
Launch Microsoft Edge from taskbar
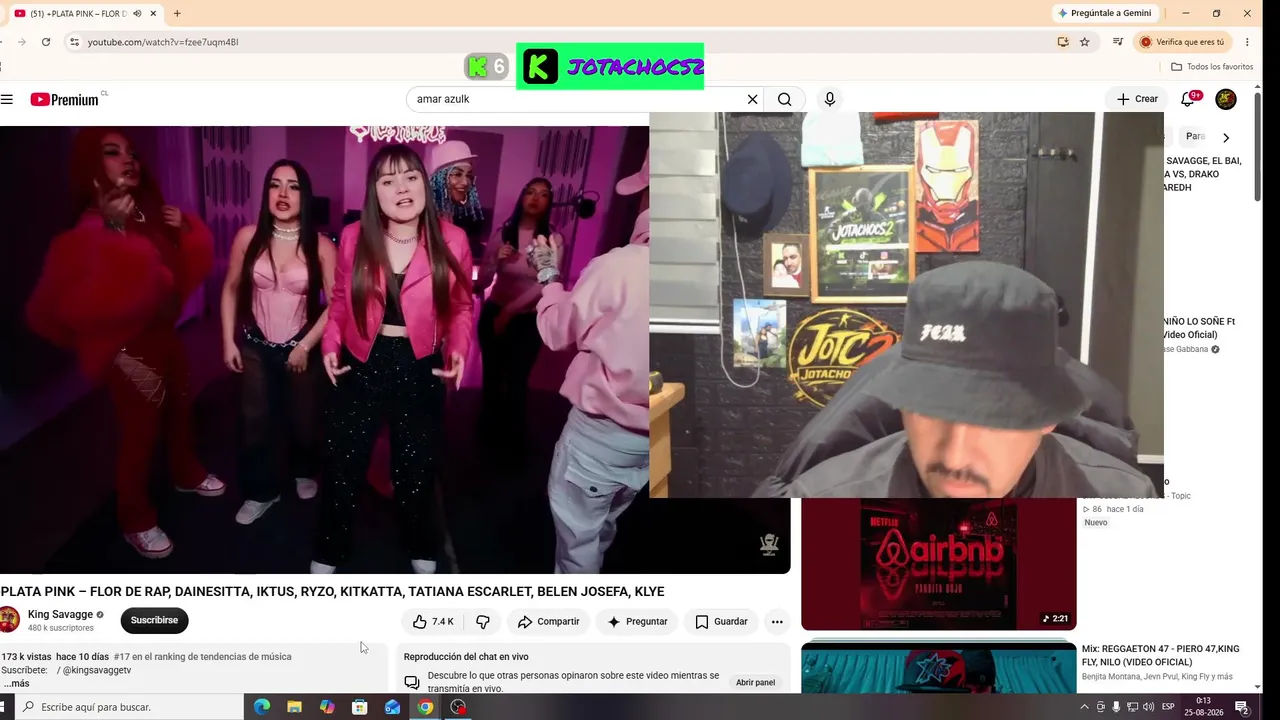coord(262,707)
